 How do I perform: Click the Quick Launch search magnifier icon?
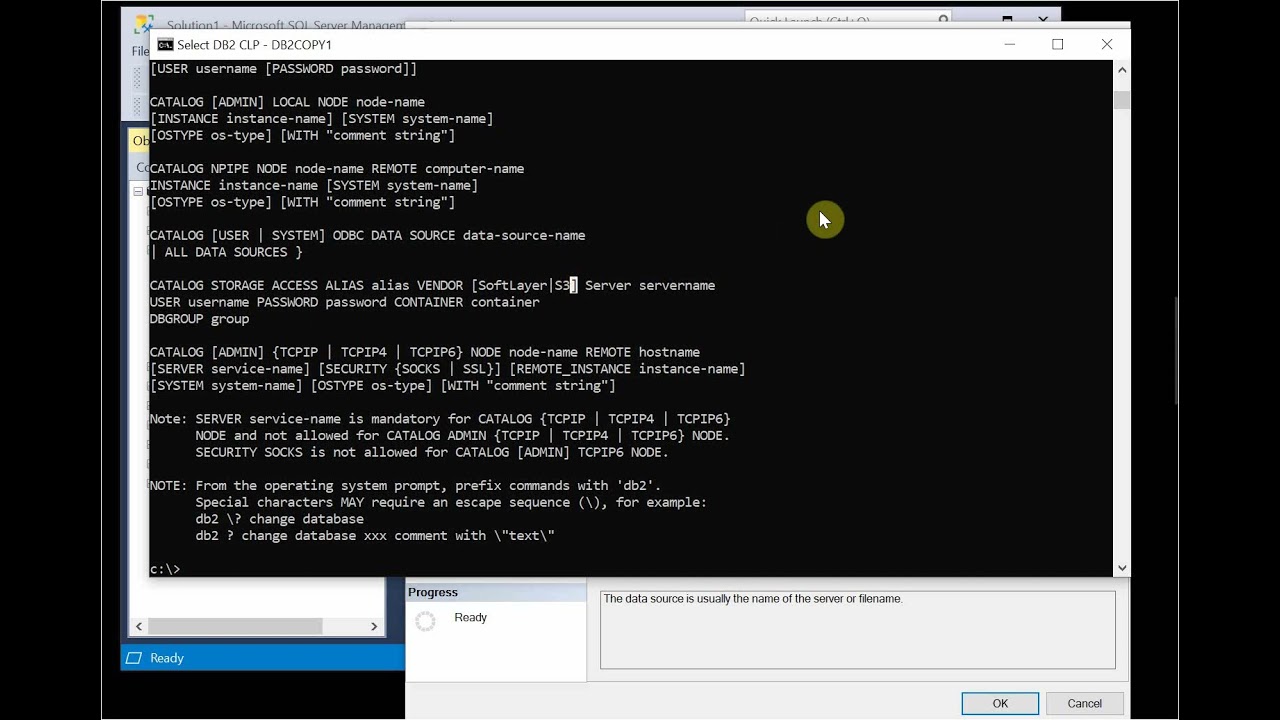coord(943,20)
